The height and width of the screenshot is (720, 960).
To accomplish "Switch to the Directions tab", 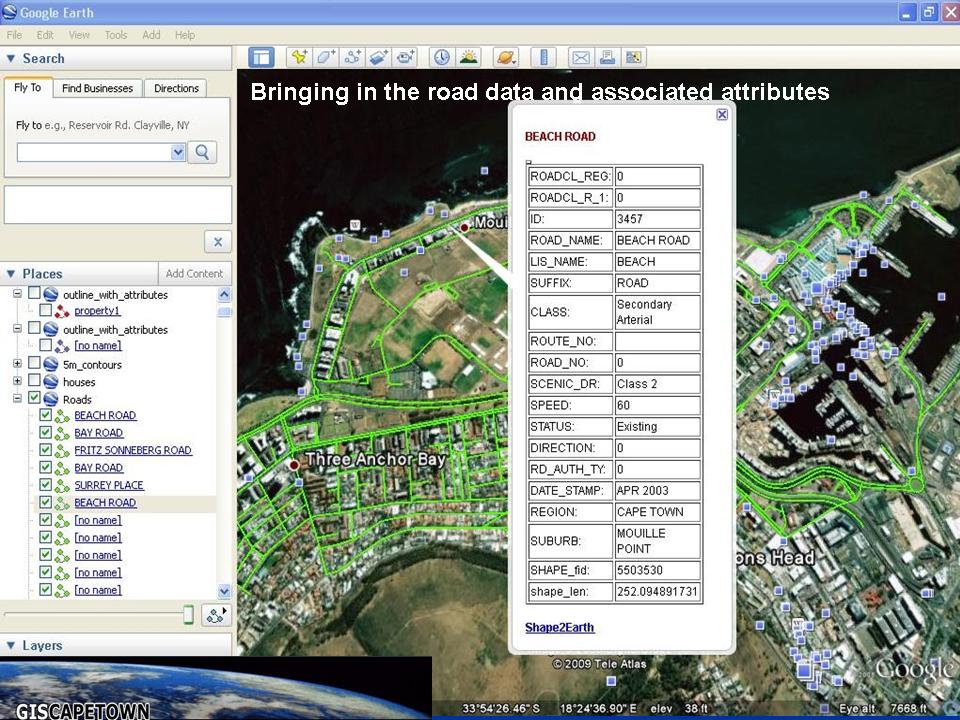I will pos(176,88).
